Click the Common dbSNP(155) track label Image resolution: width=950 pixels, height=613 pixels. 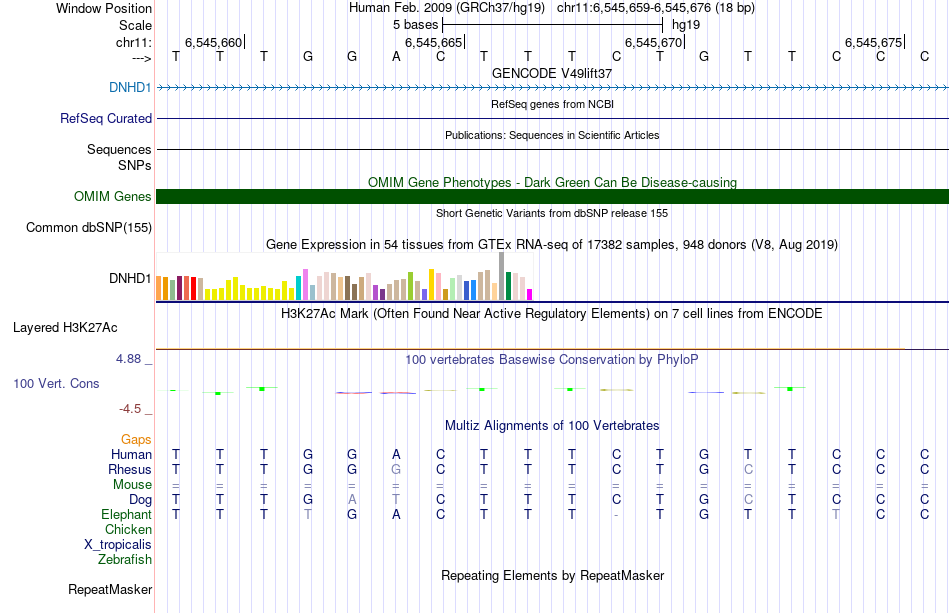click(x=88, y=228)
